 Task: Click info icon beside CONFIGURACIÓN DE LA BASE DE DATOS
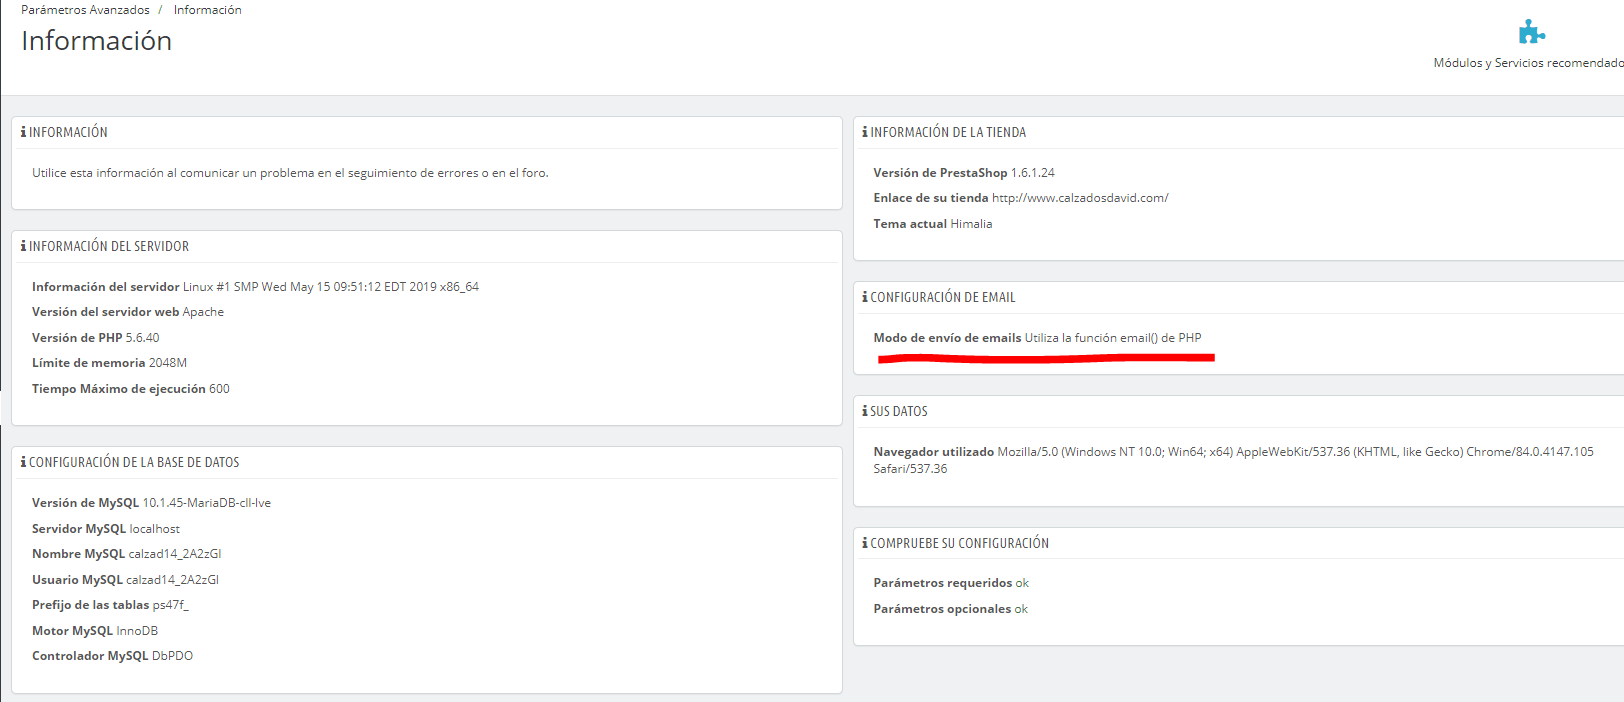(x=23, y=462)
